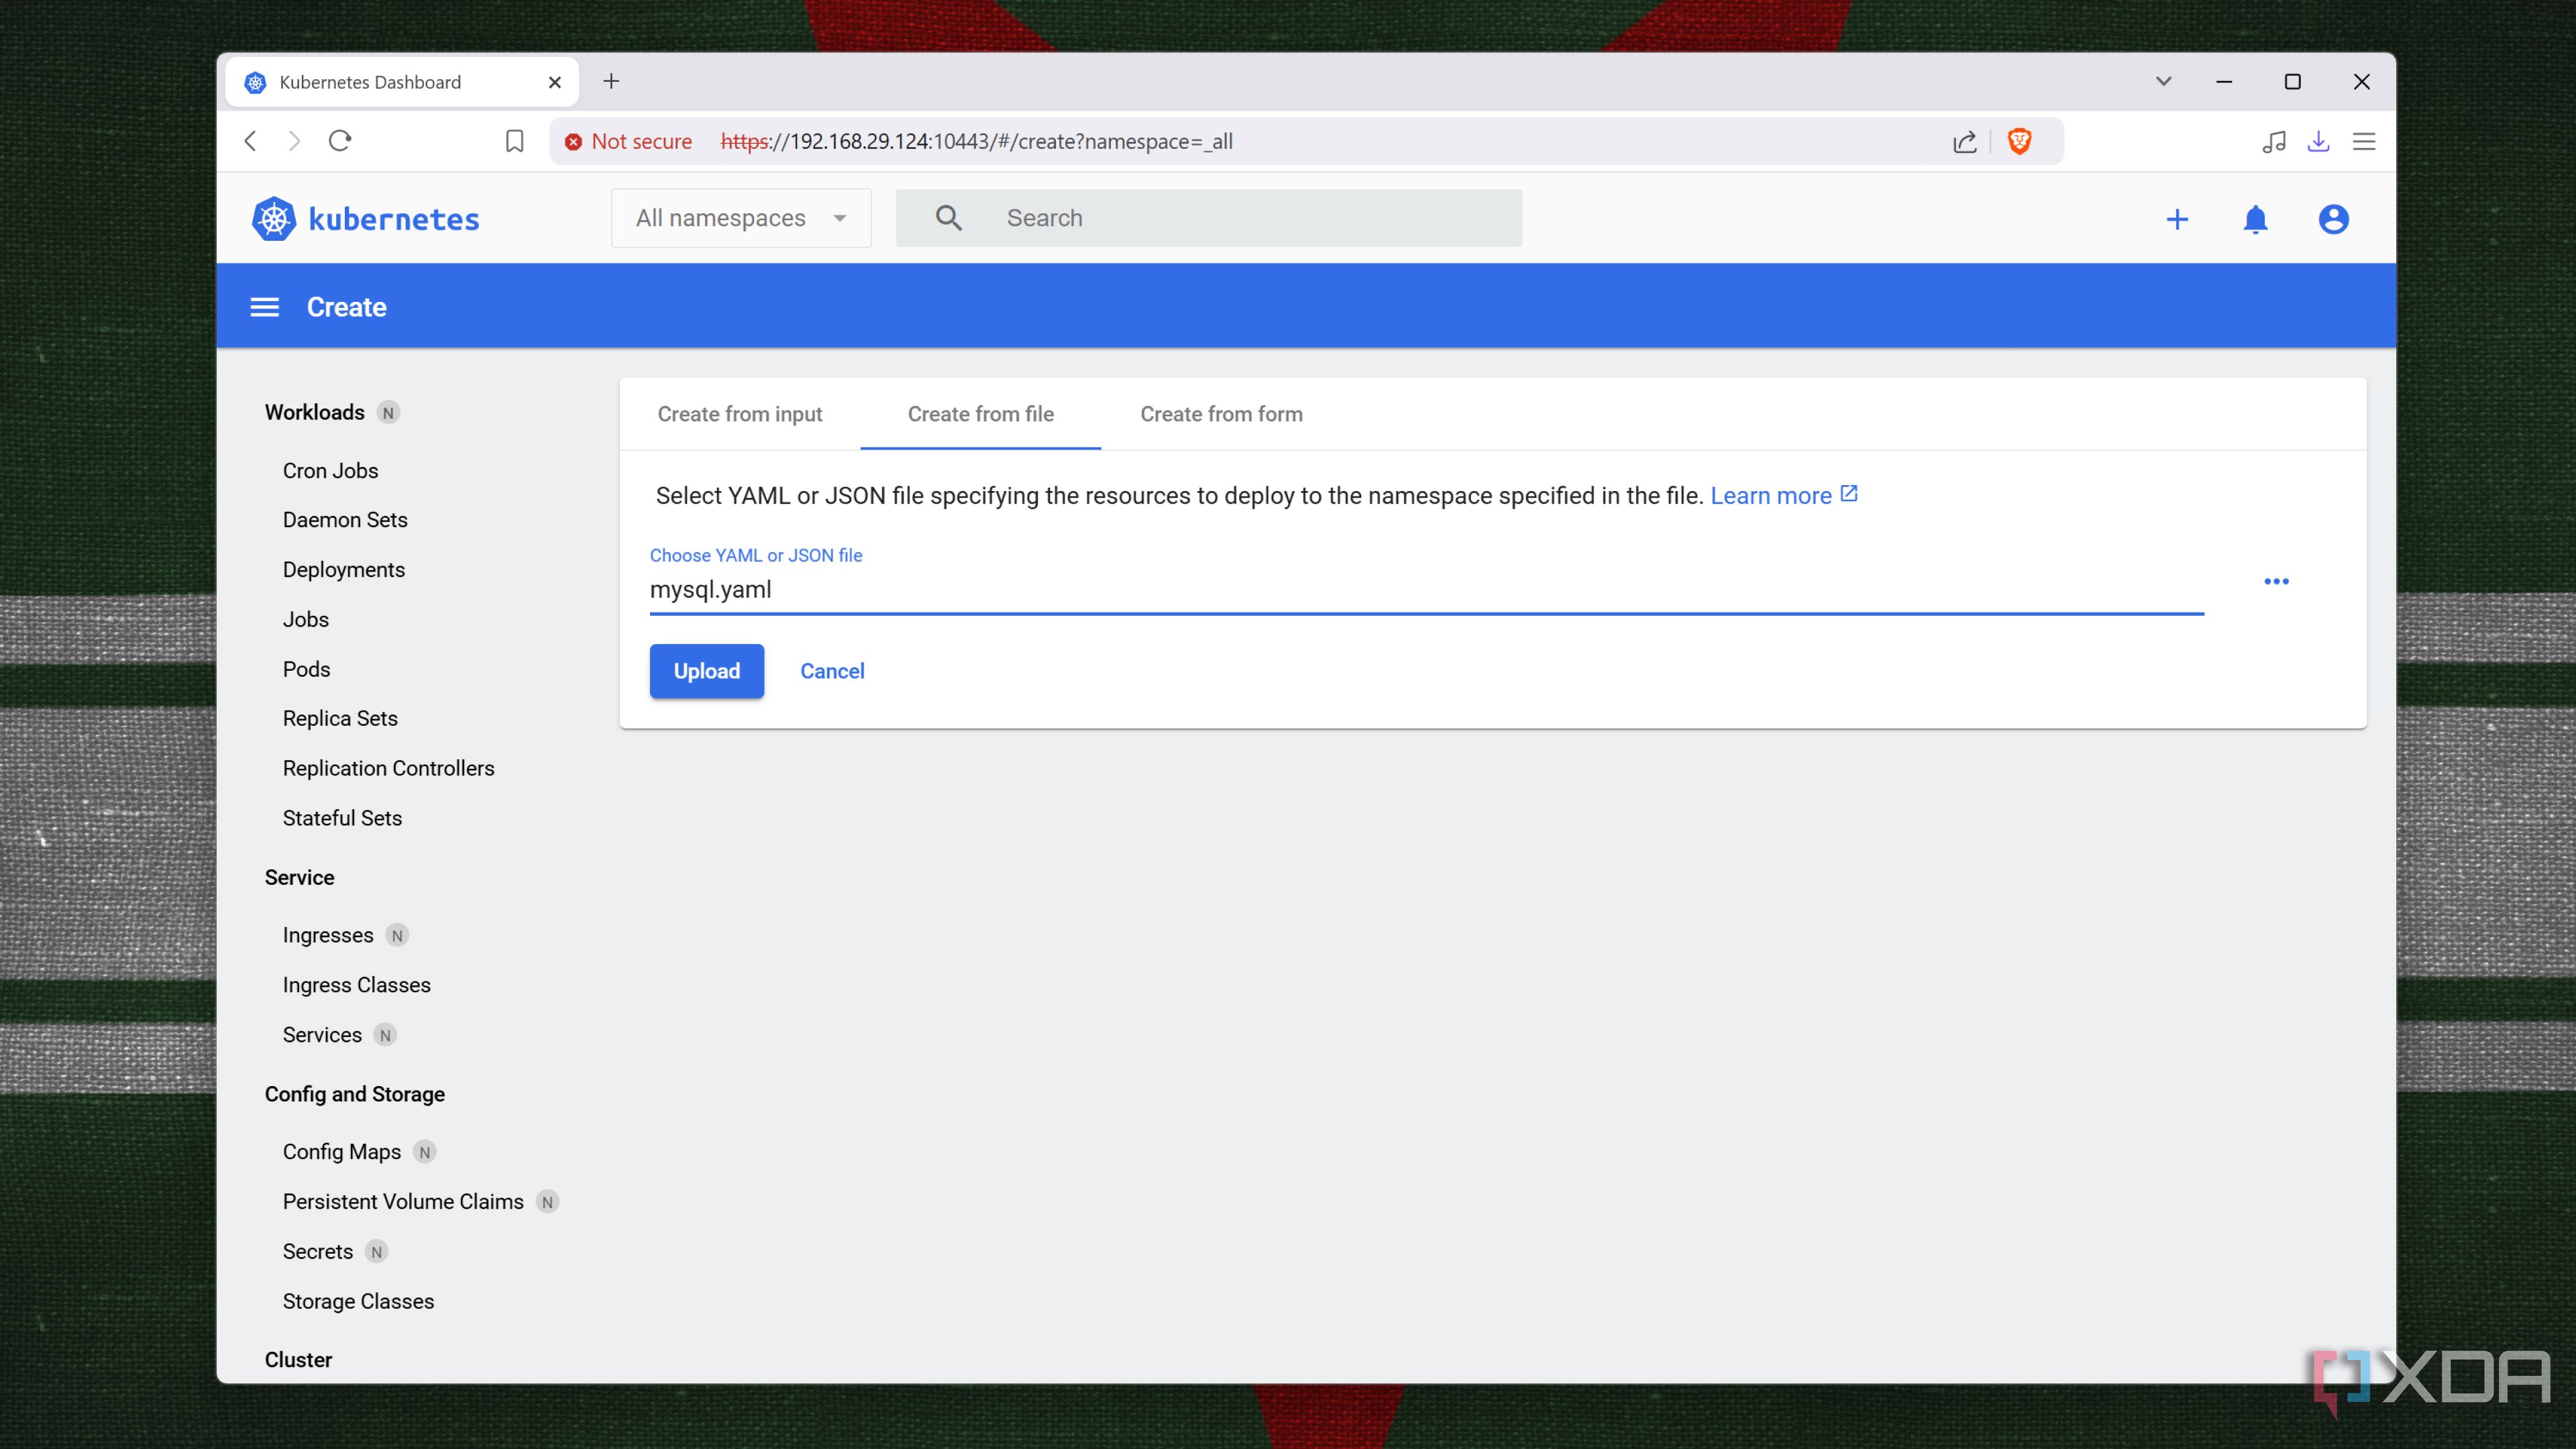
Task: Open the Learn more link
Action: [1771, 495]
